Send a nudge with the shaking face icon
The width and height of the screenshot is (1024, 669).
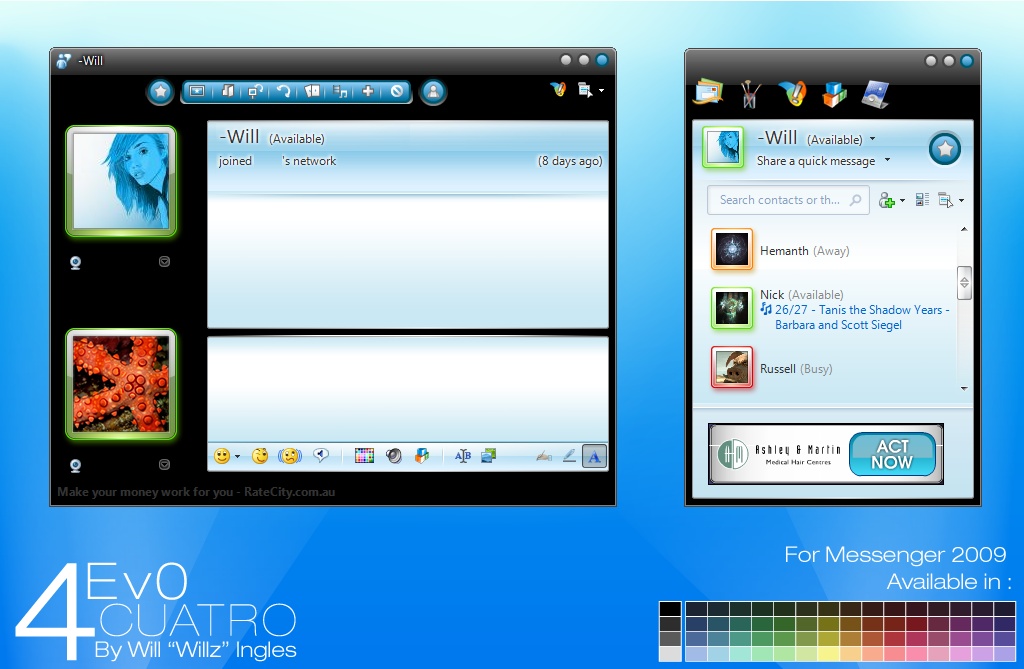coord(290,456)
